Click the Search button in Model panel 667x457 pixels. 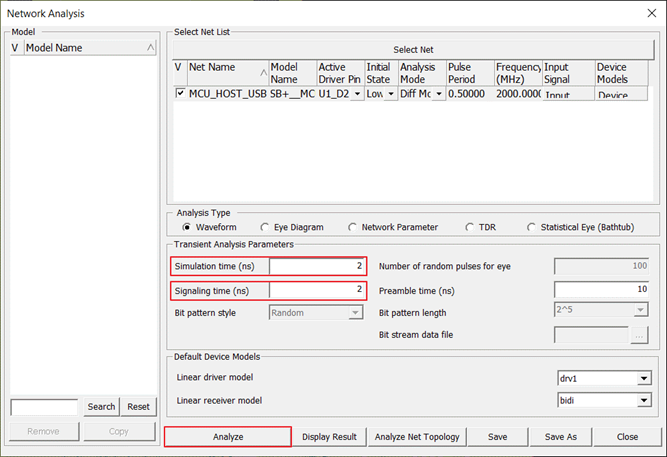coord(101,407)
